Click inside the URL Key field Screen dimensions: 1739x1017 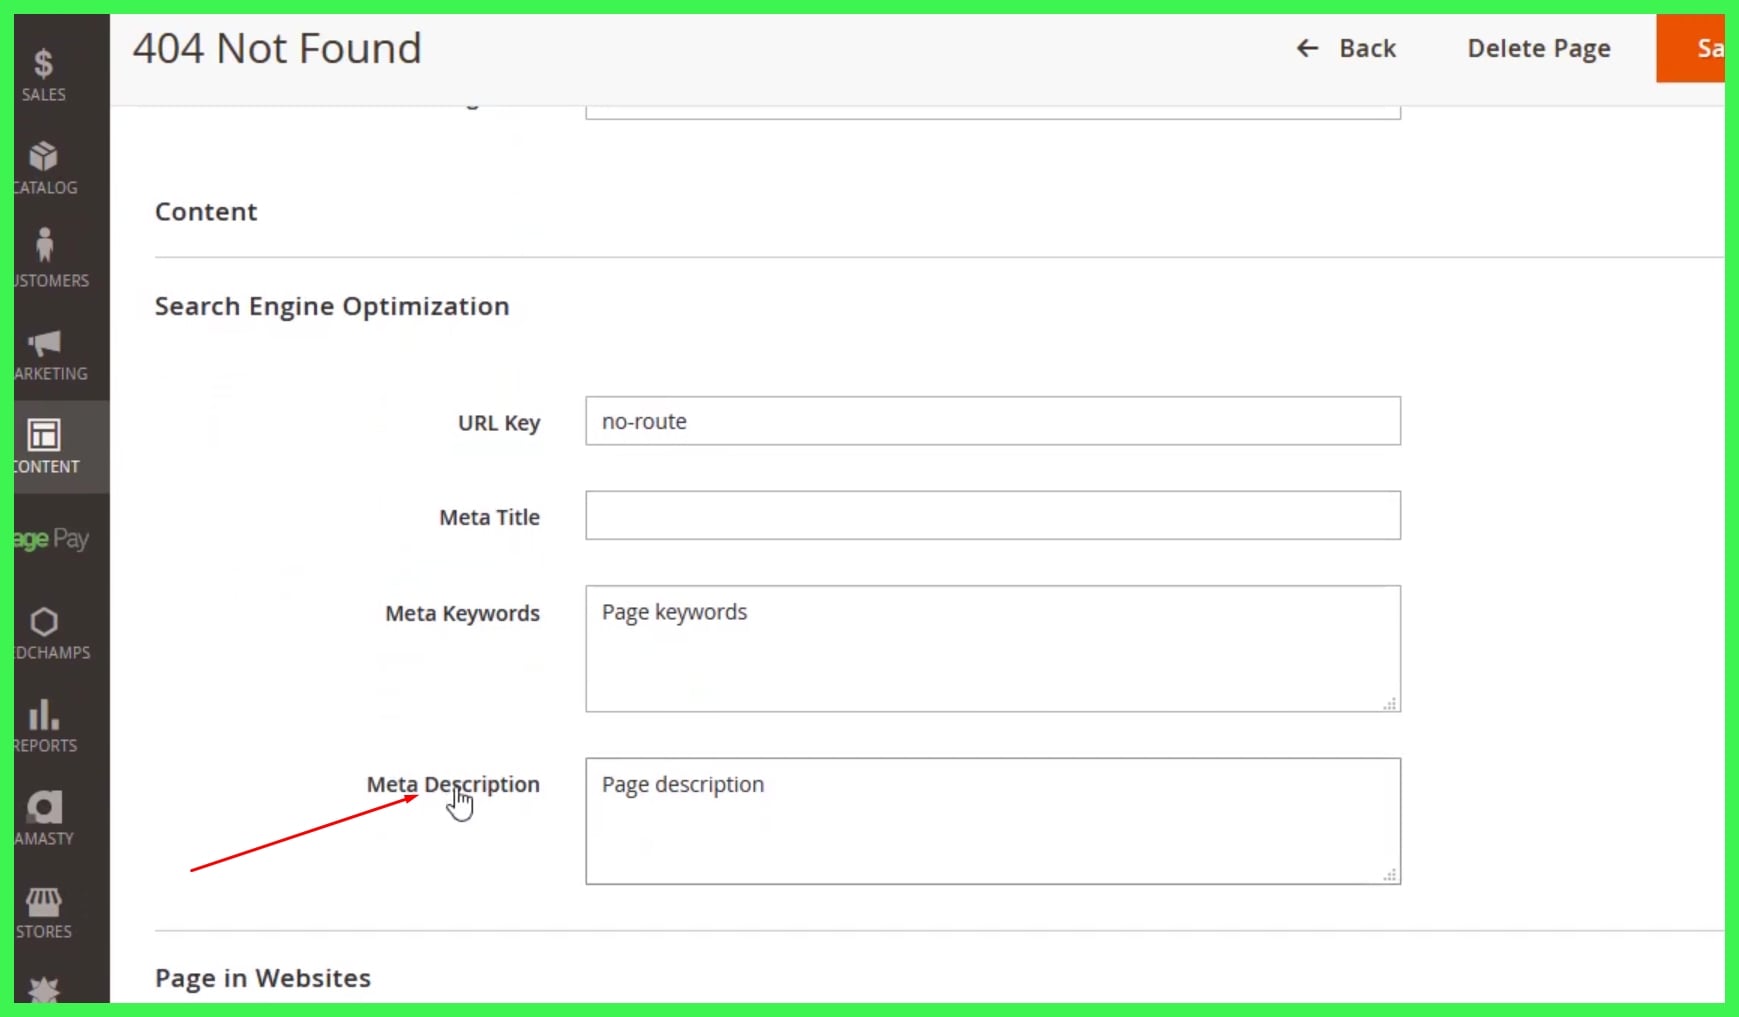992,421
